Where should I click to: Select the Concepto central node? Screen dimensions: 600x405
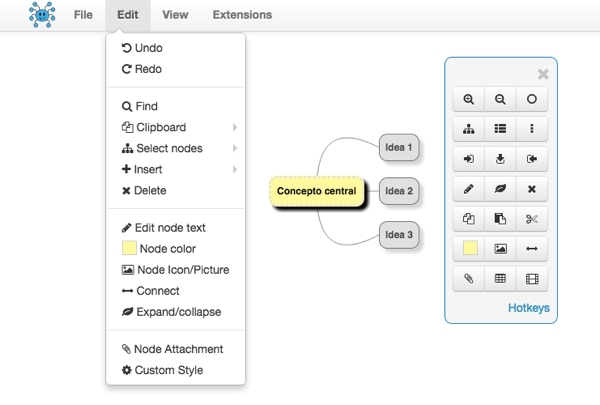pos(316,190)
